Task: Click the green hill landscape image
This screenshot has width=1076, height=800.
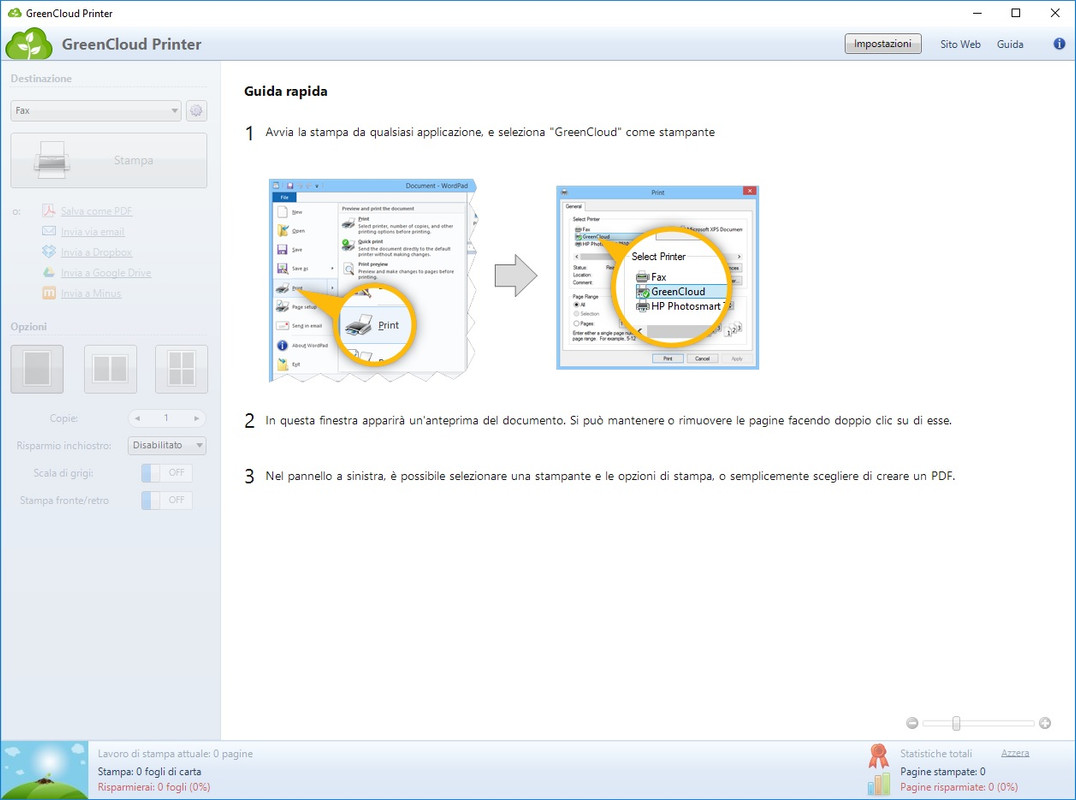Action: [x=45, y=770]
